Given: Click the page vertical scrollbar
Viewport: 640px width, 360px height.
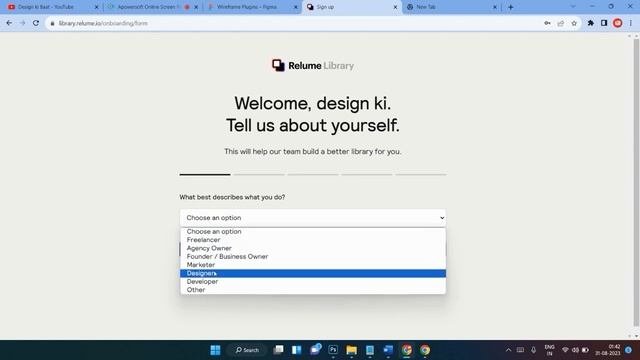Looking at the screenshot, I should coord(636,183).
